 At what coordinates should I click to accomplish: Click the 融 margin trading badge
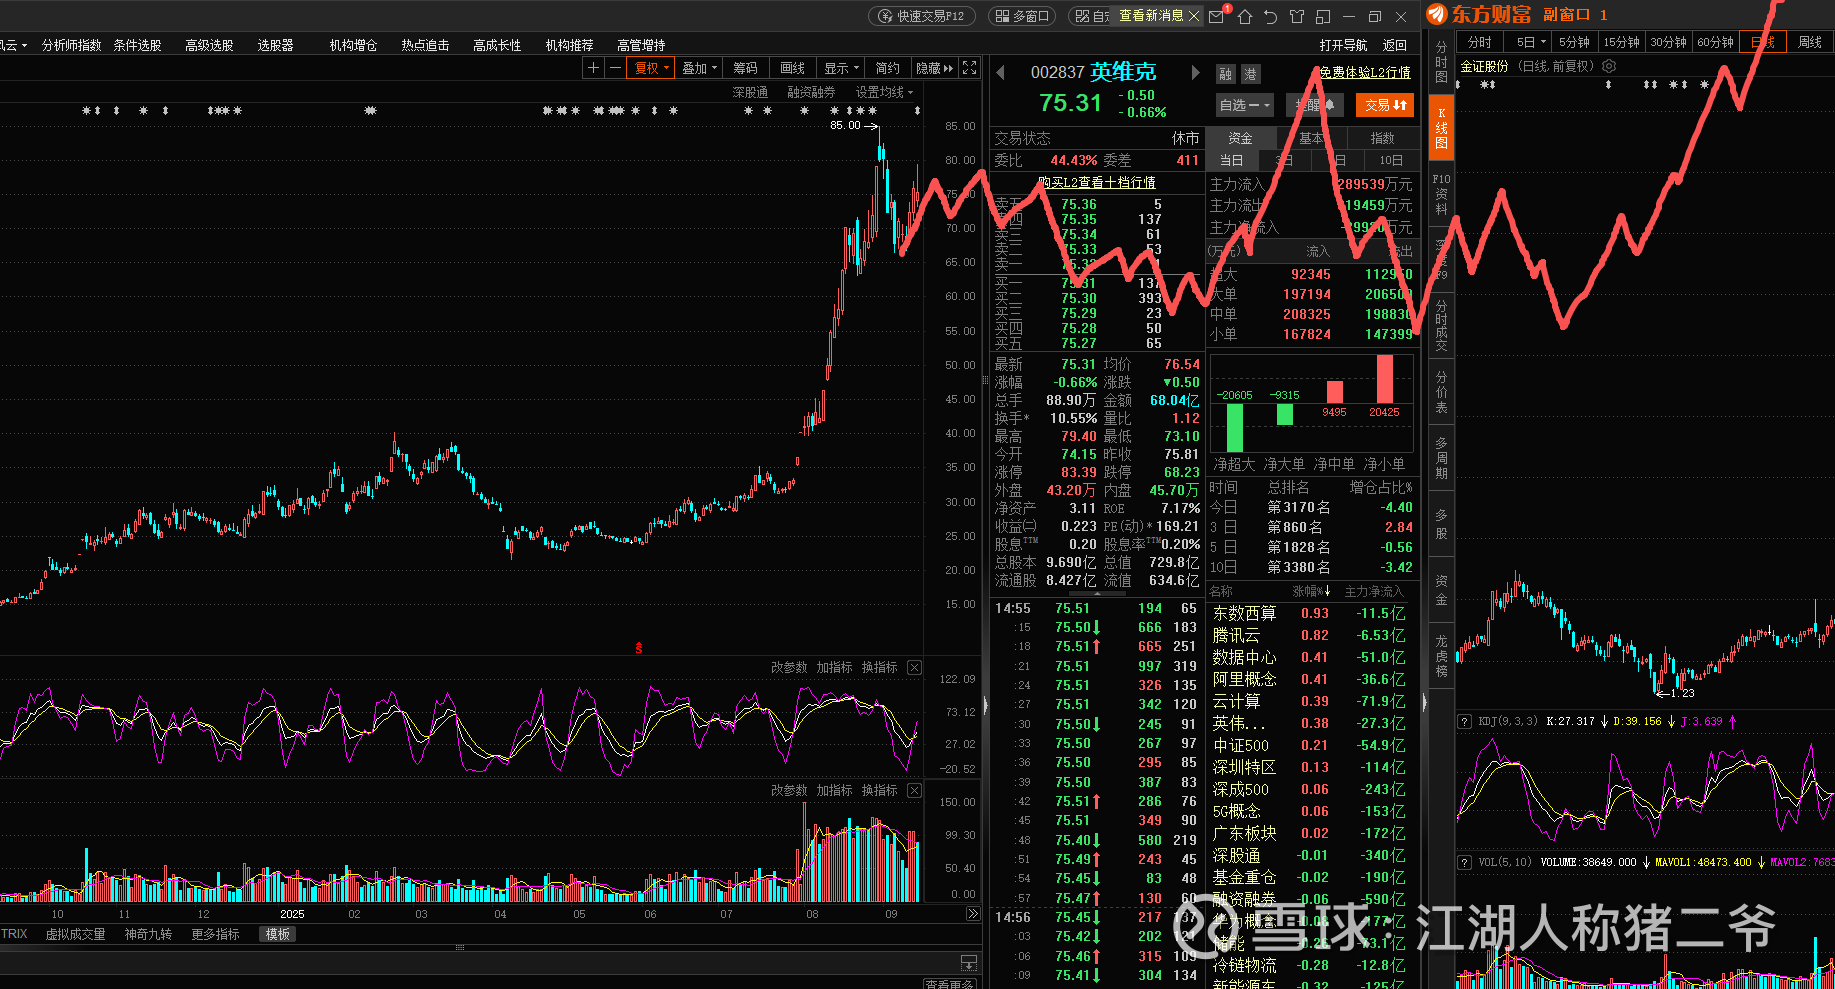[x=1226, y=74]
